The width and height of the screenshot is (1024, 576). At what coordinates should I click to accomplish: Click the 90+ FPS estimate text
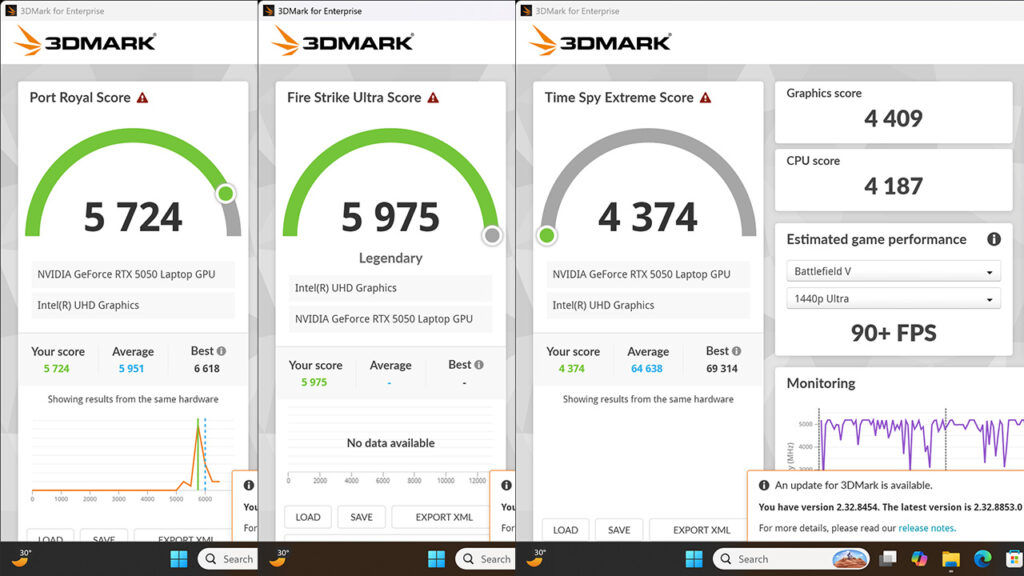click(893, 333)
